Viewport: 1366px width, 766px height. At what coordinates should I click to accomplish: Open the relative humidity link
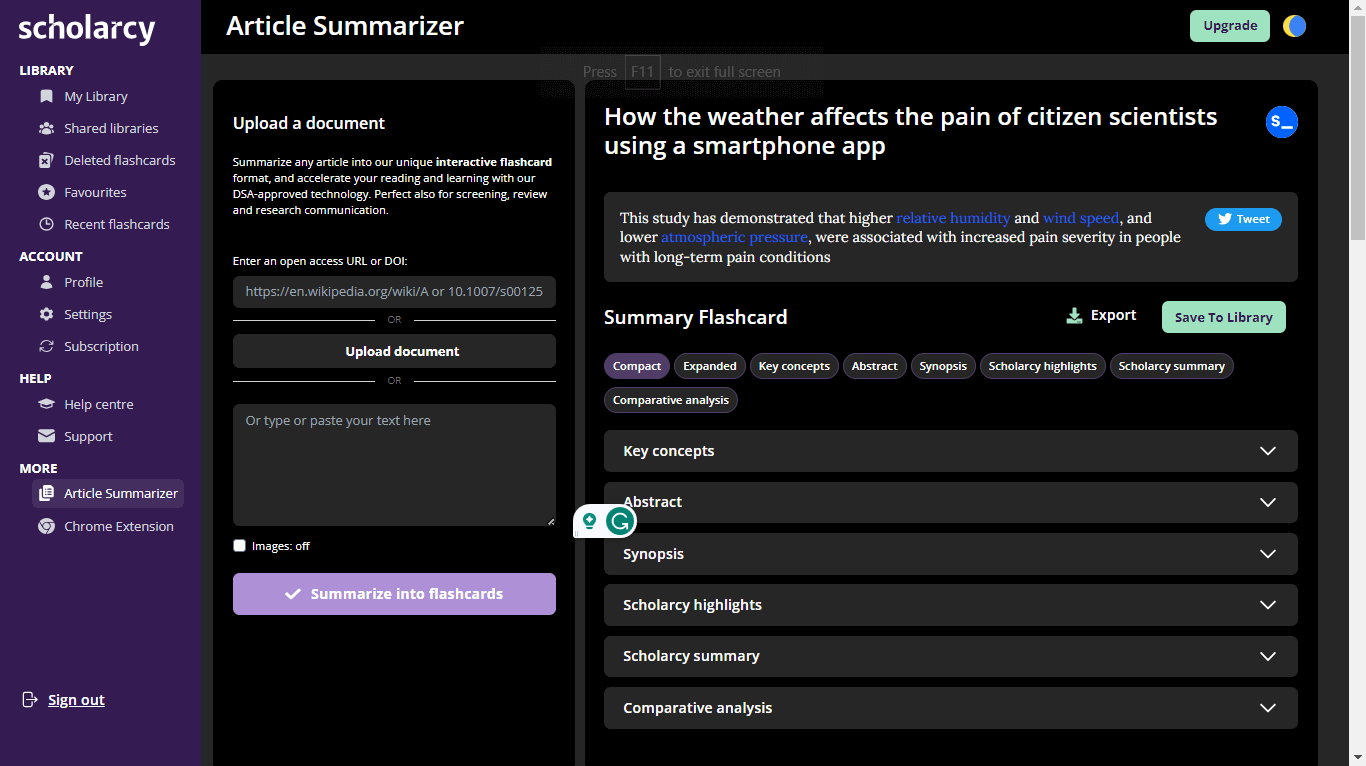click(953, 217)
